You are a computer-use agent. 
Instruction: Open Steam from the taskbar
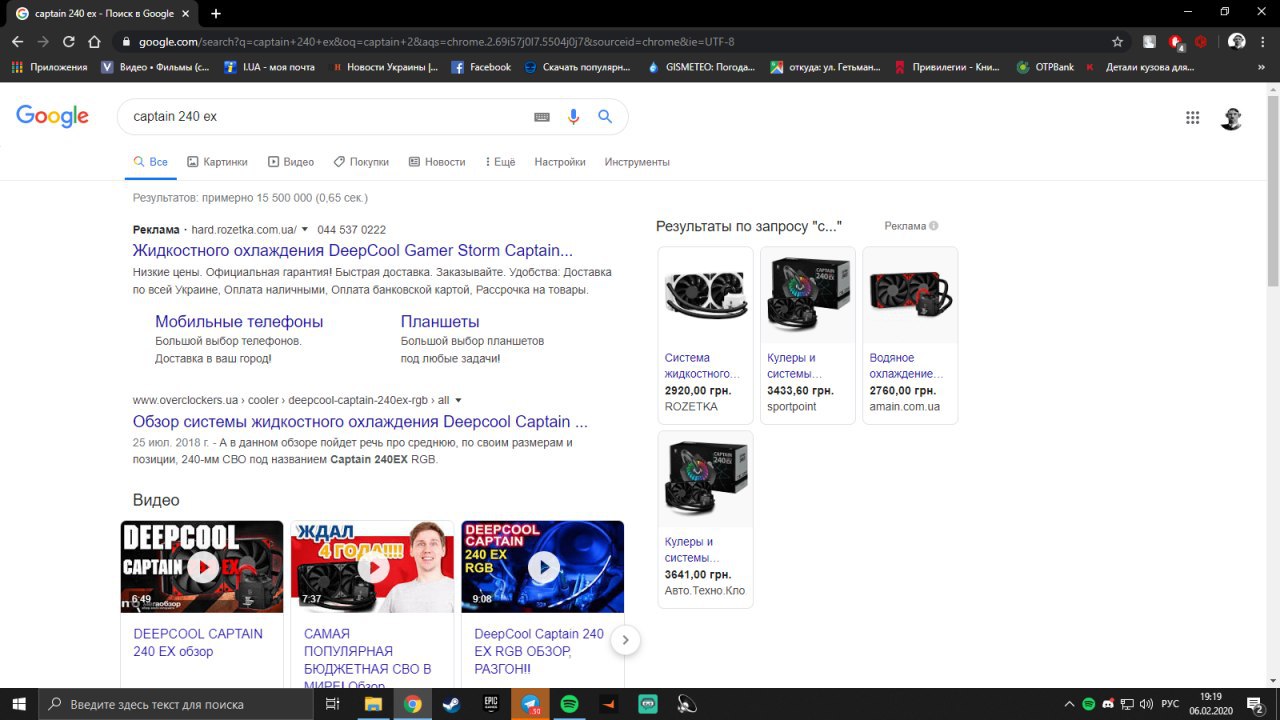tap(451, 704)
